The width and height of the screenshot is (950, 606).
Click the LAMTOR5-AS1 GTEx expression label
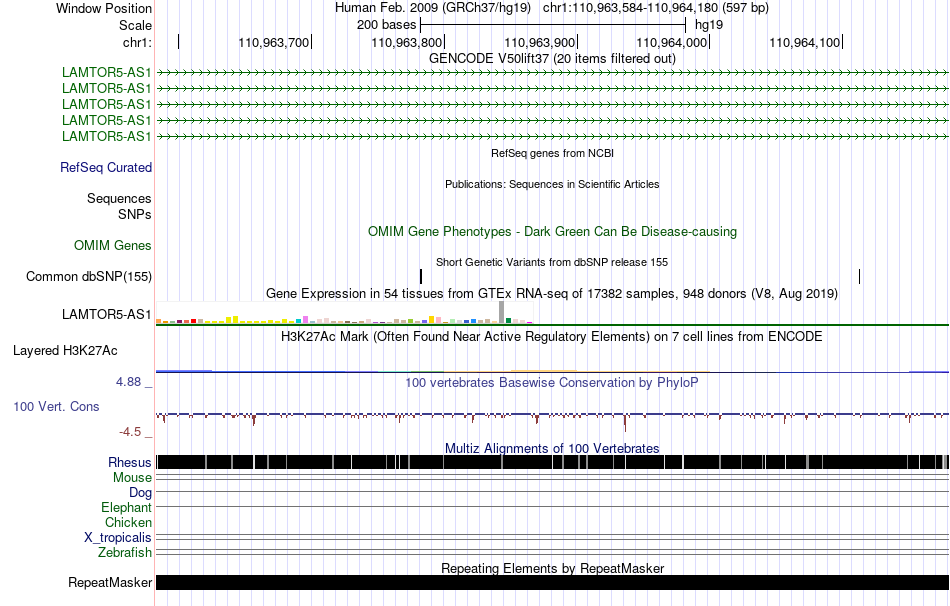click(106, 314)
